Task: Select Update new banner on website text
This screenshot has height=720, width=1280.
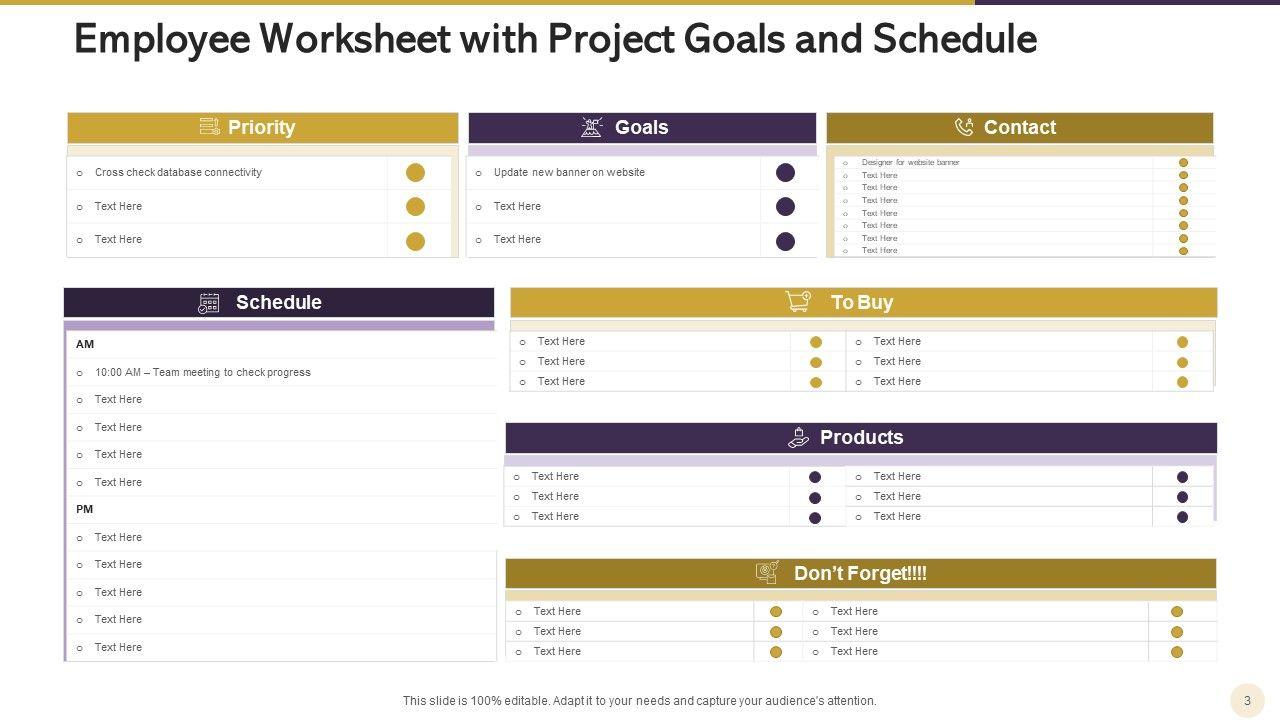Action: coord(569,172)
